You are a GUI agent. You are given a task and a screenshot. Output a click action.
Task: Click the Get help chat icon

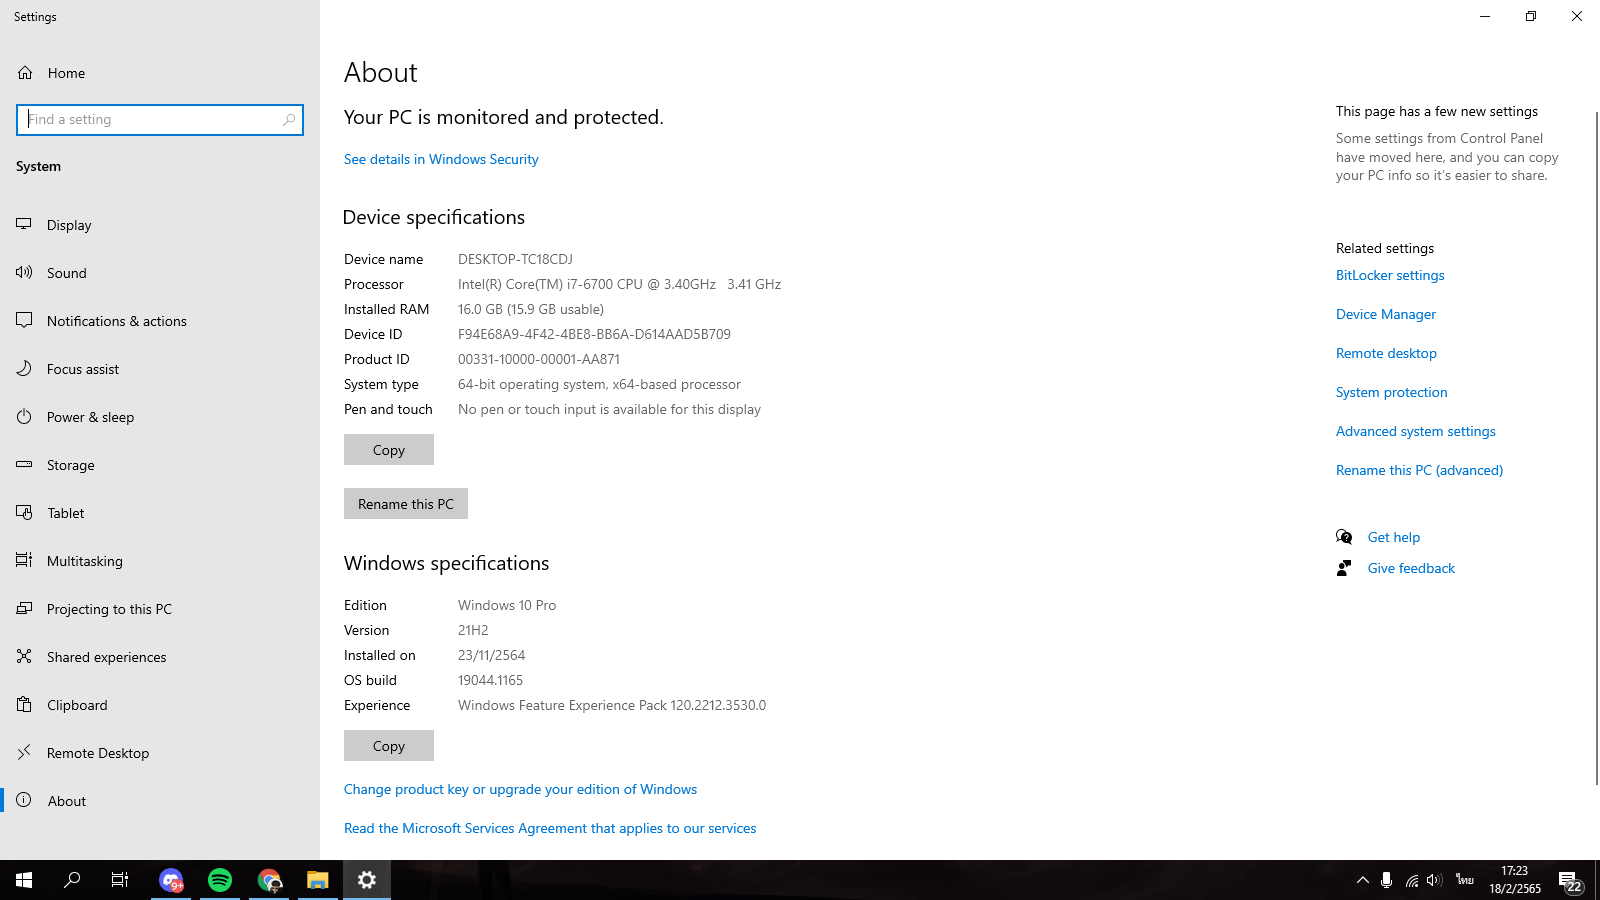tap(1344, 537)
